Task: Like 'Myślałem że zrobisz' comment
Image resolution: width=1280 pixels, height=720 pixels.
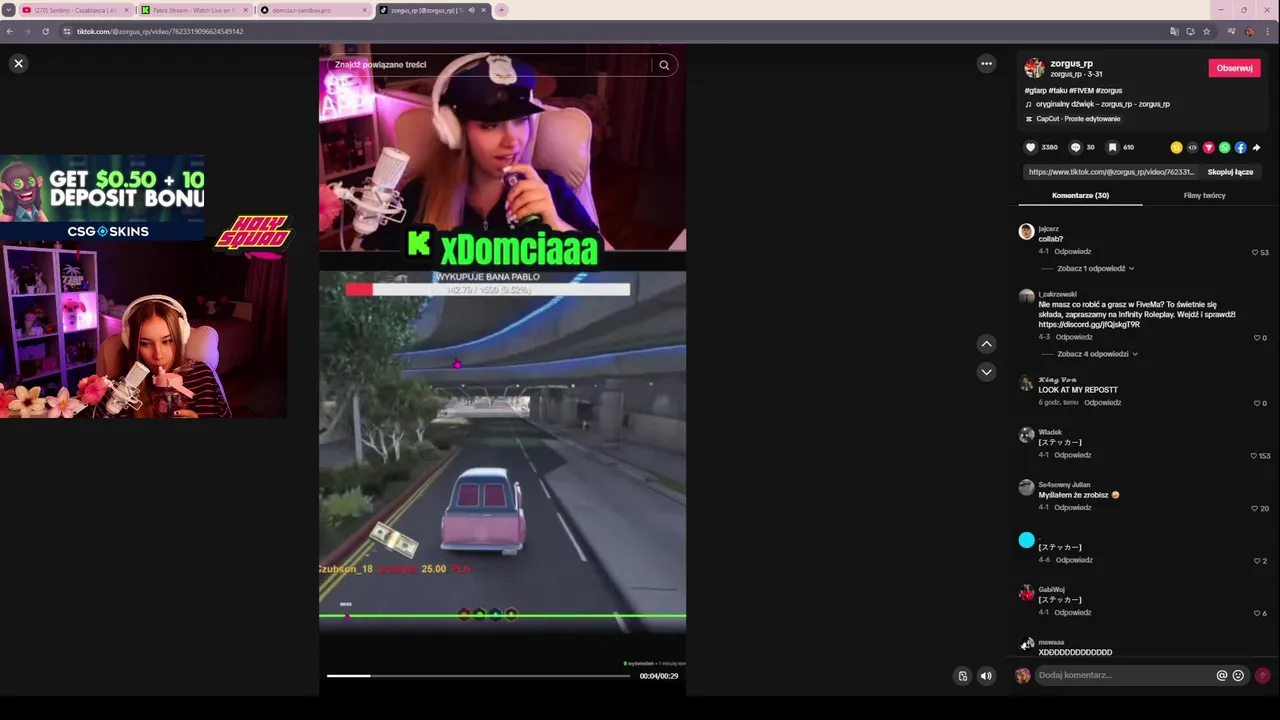Action: 1254,508
